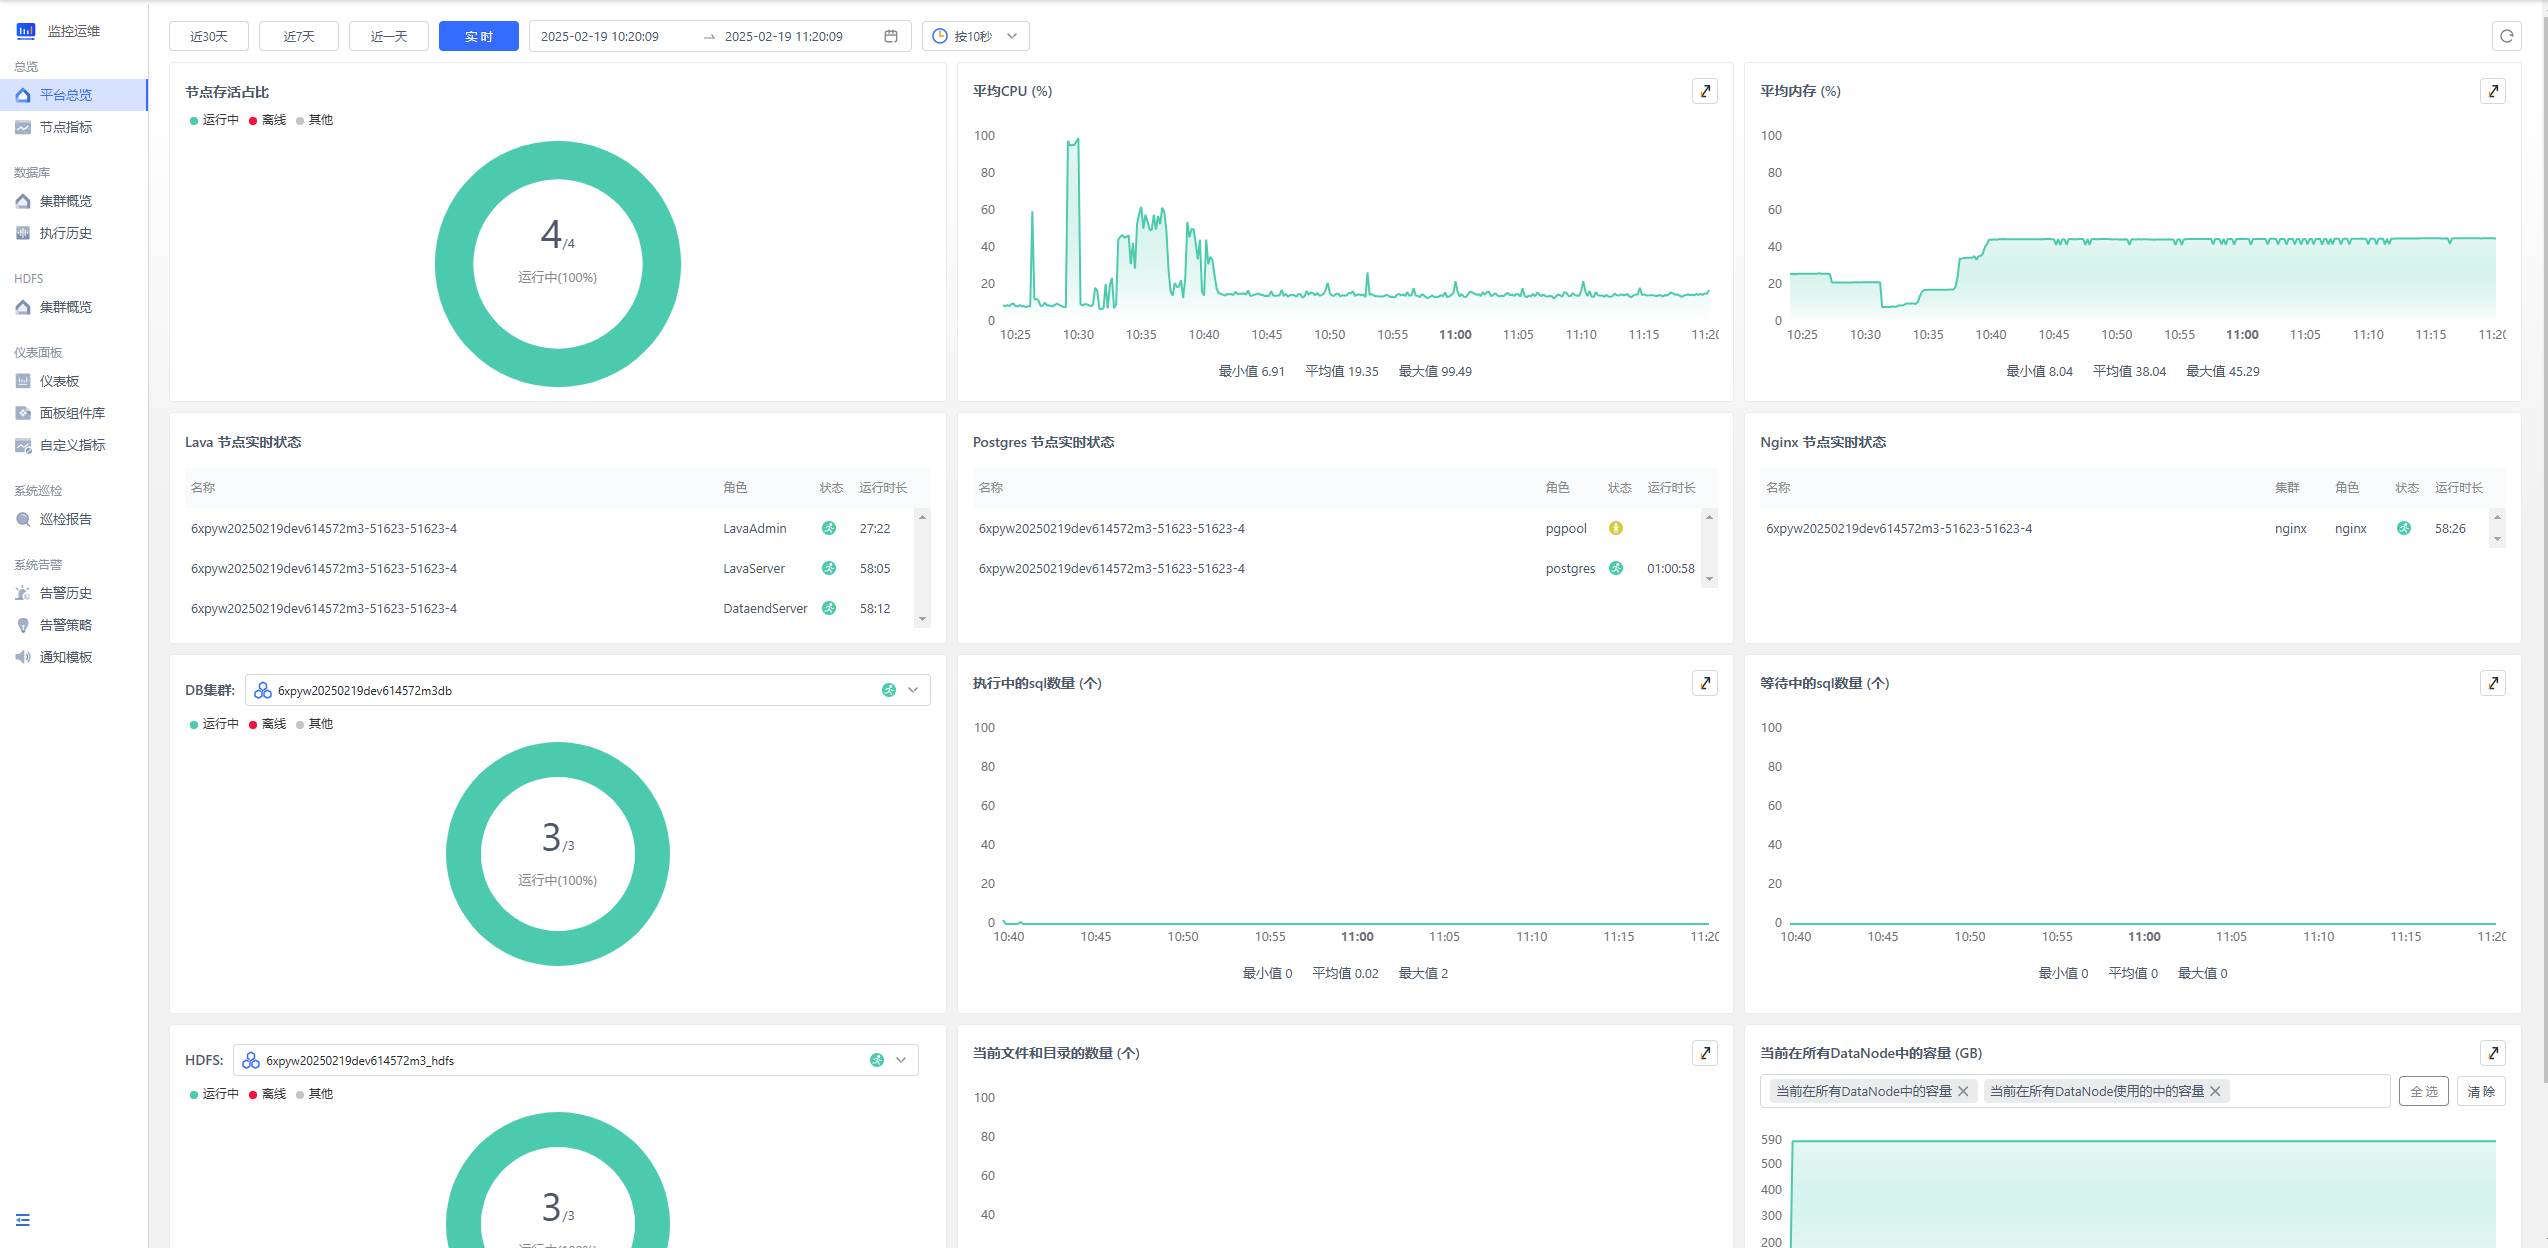Click the 清除 button

2481,1091
